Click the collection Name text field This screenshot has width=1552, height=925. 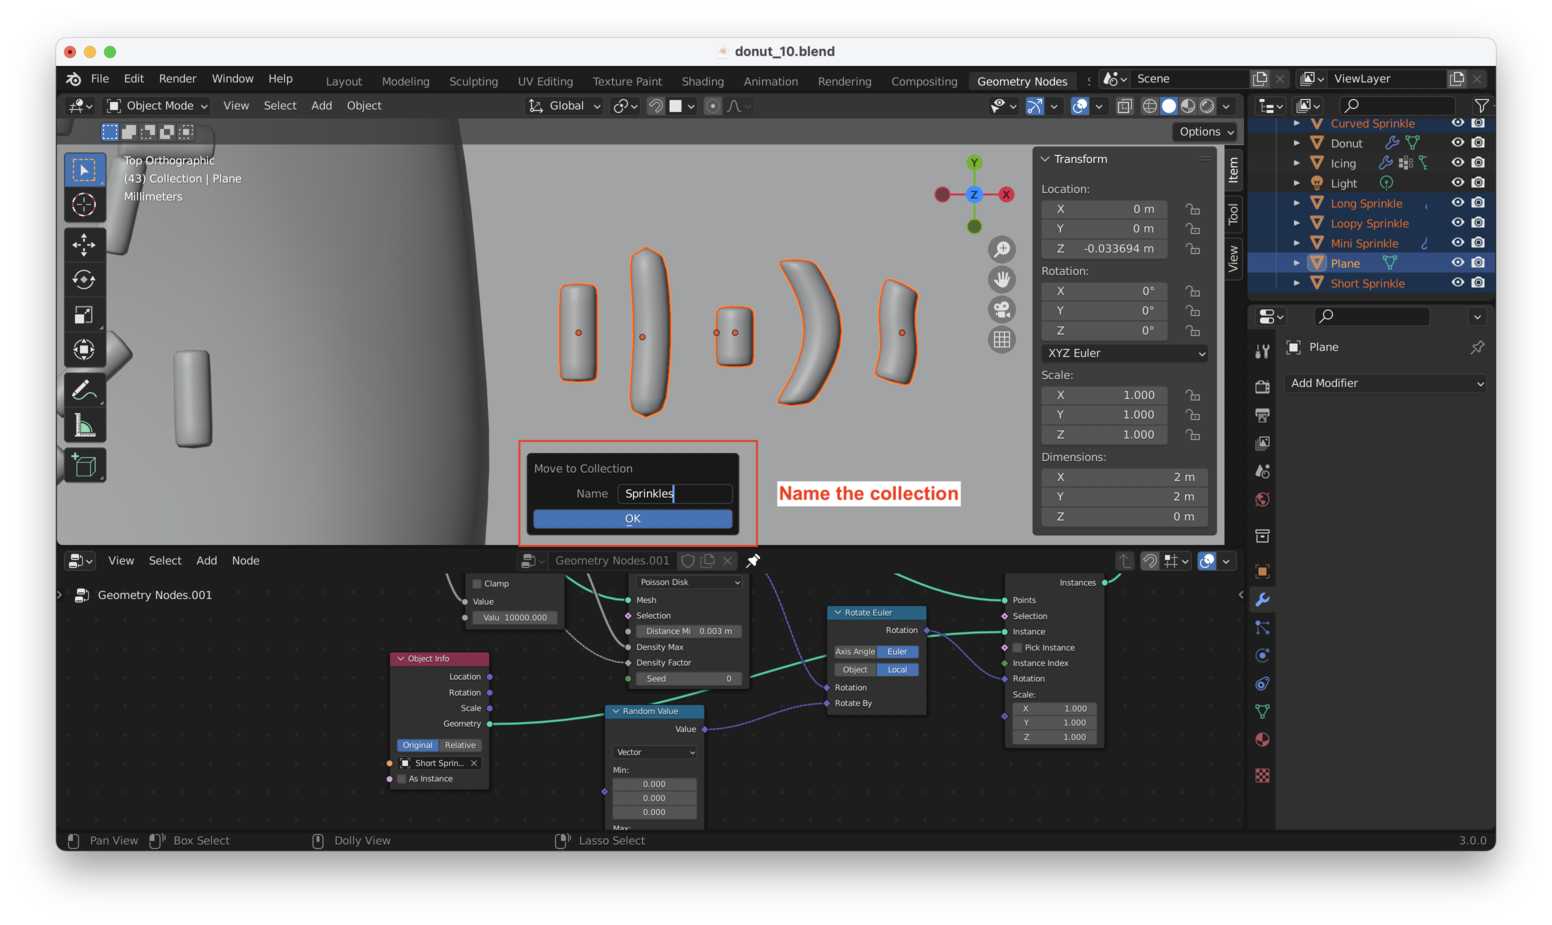click(674, 493)
